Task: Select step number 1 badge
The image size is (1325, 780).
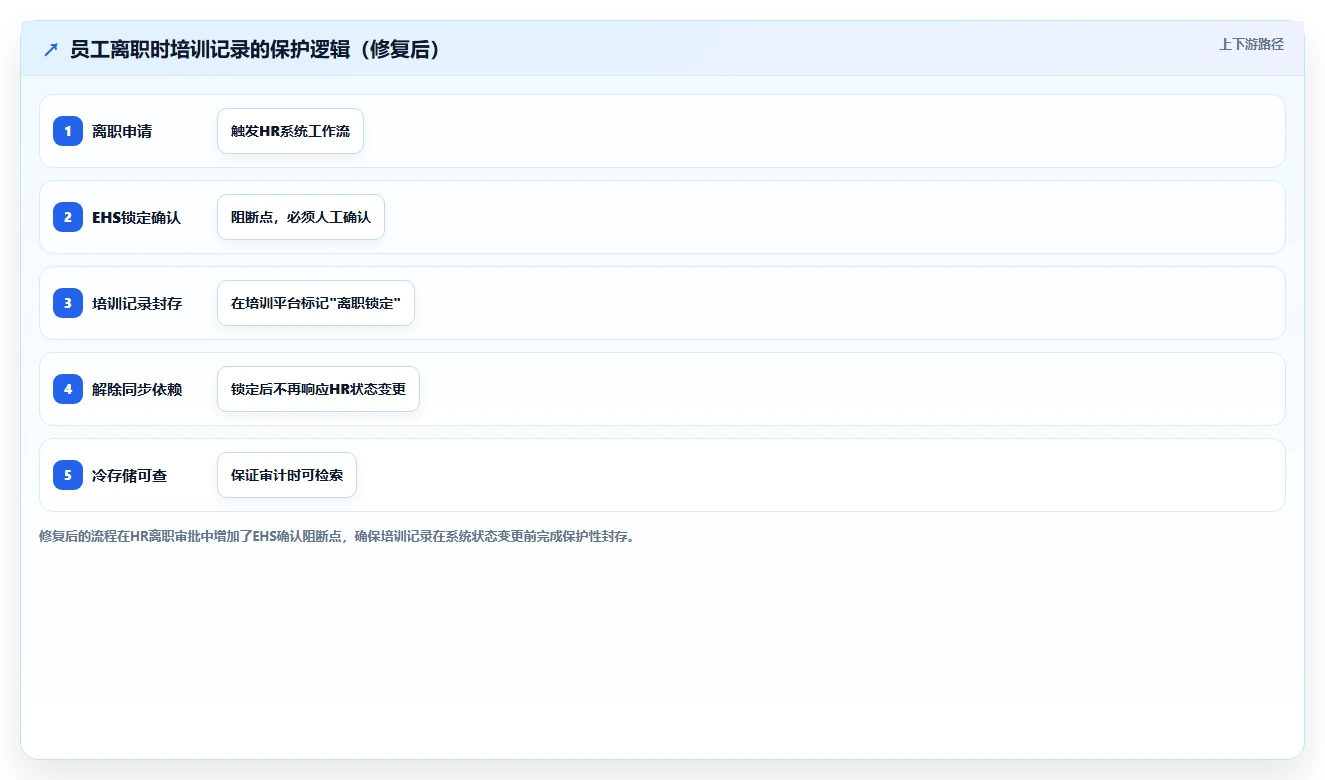Action: point(68,131)
